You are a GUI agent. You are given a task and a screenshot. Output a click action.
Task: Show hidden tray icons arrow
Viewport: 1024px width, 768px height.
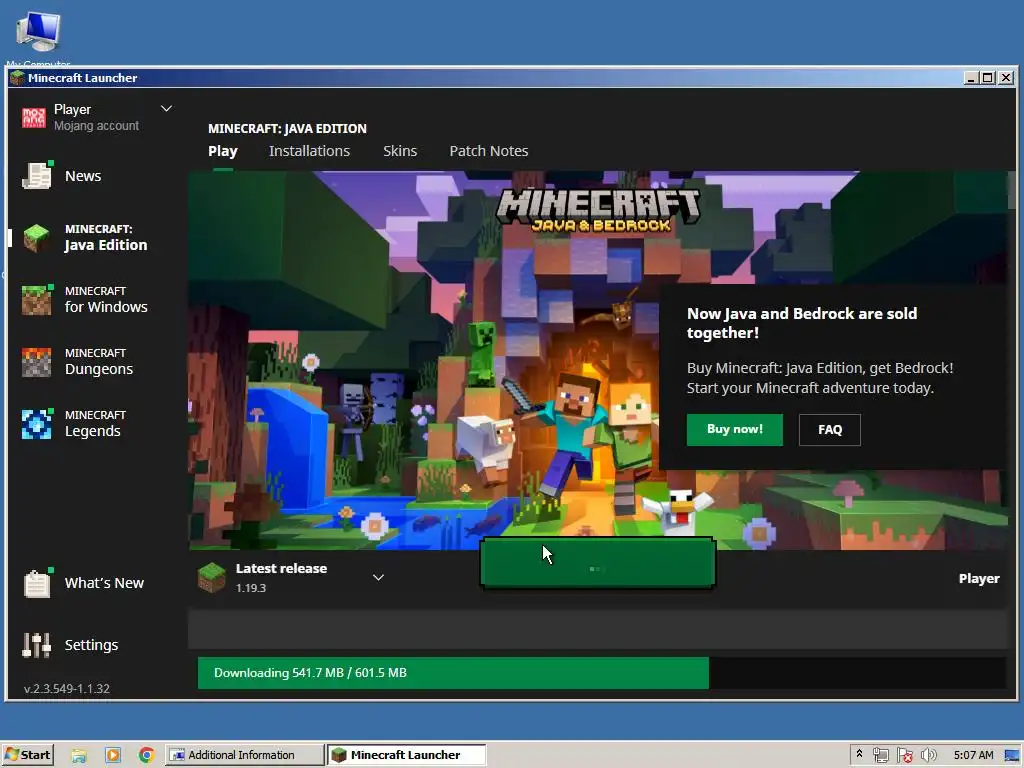859,754
